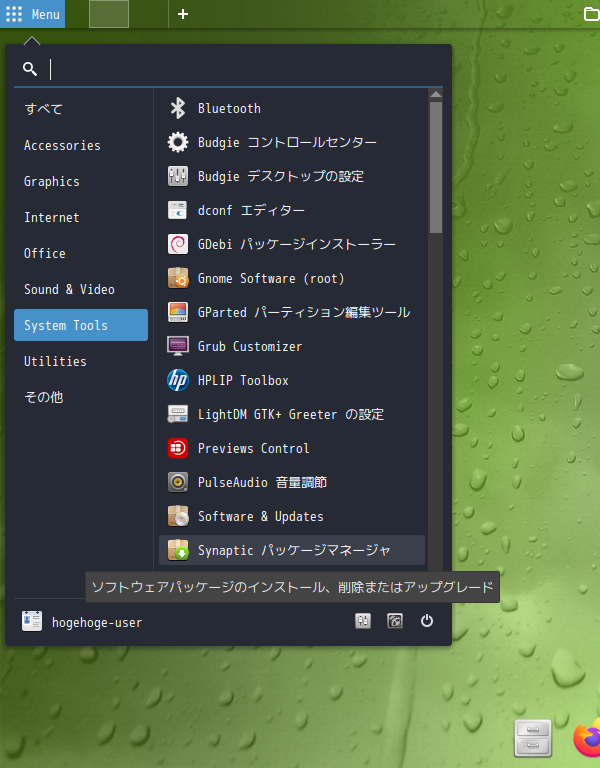Open settings icon in menu footer
Image resolution: width=600 pixels, height=768 pixels.
pos(363,621)
